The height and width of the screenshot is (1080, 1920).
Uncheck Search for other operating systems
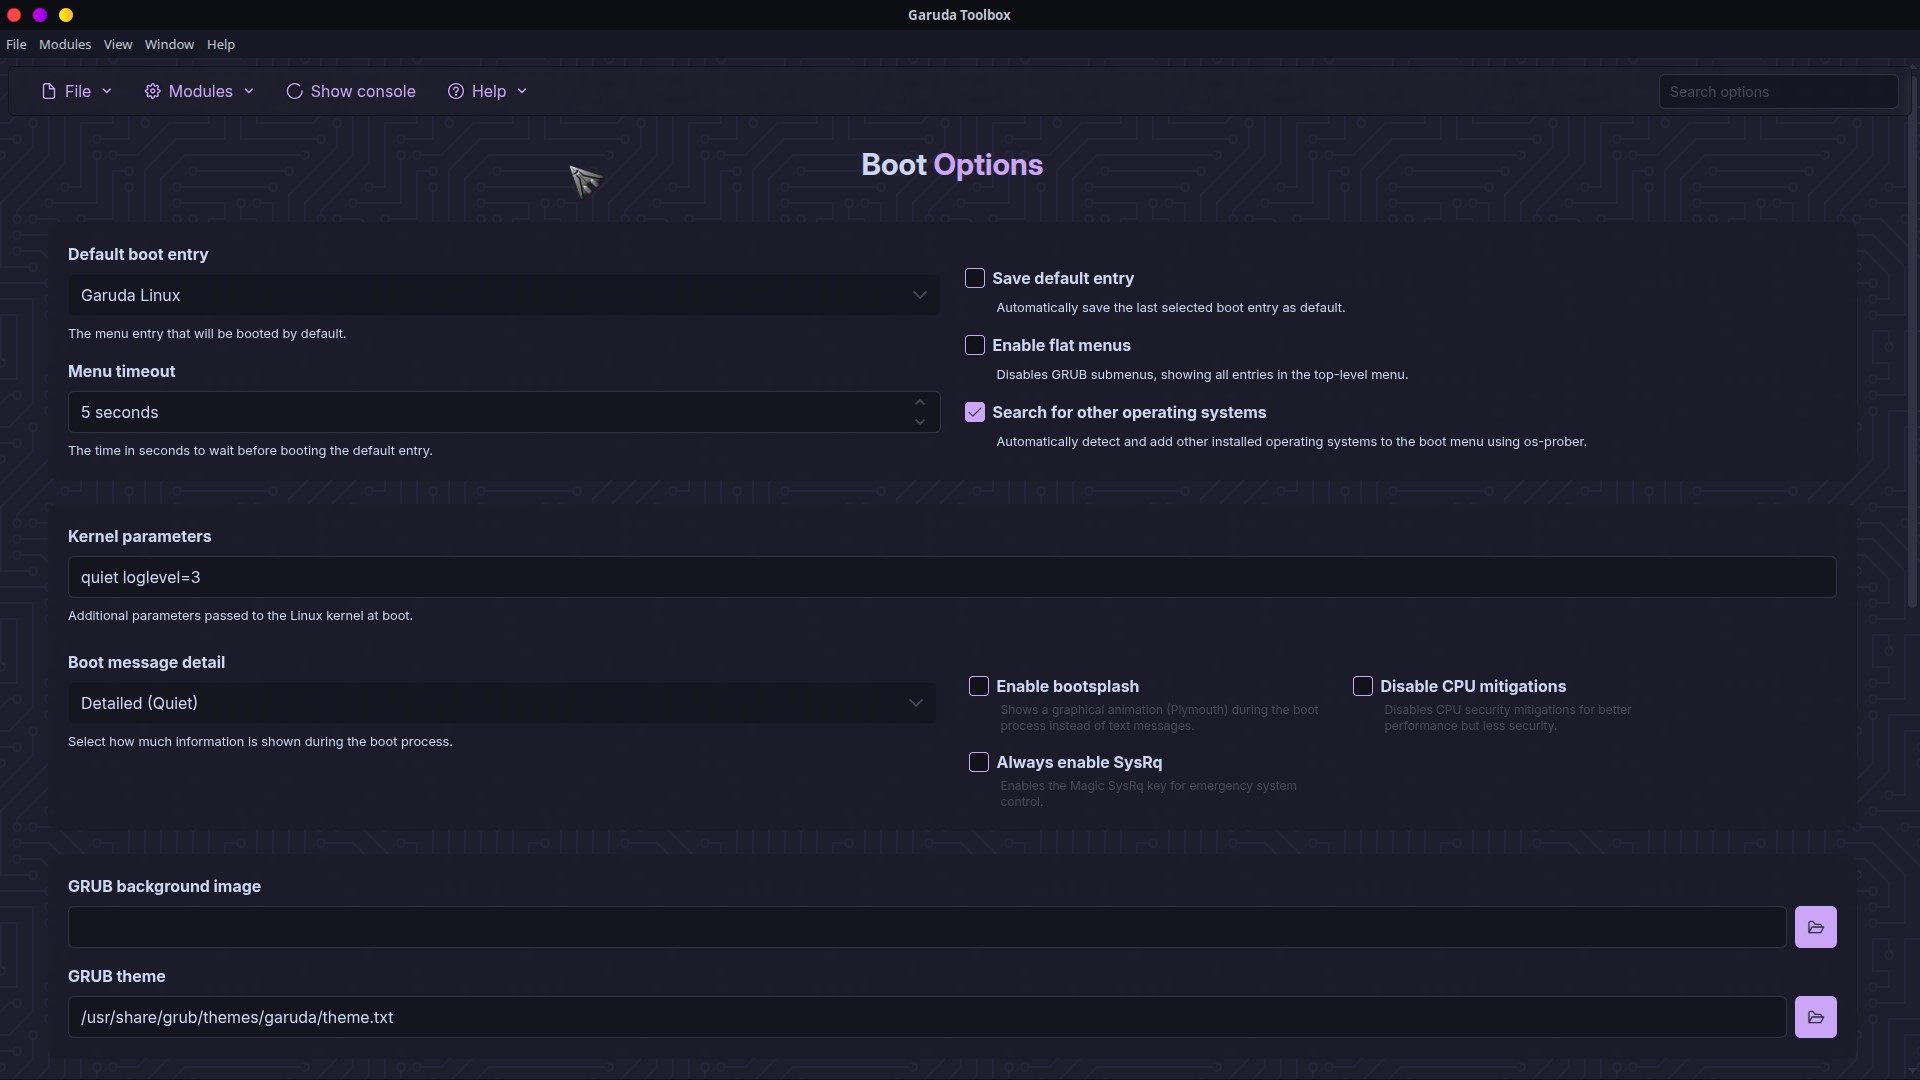click(x=975, y=412)
